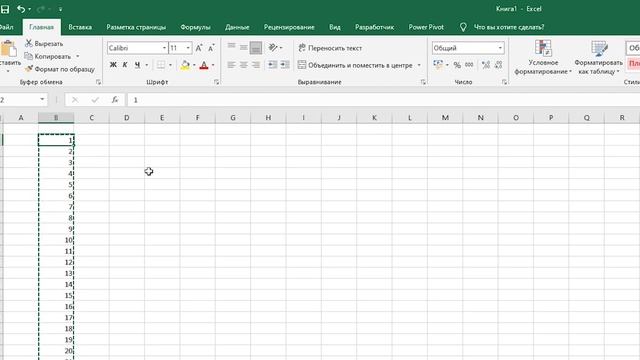Copy selection with Копировать
This screenshot has width=640, height=360.
pos(48,56)
